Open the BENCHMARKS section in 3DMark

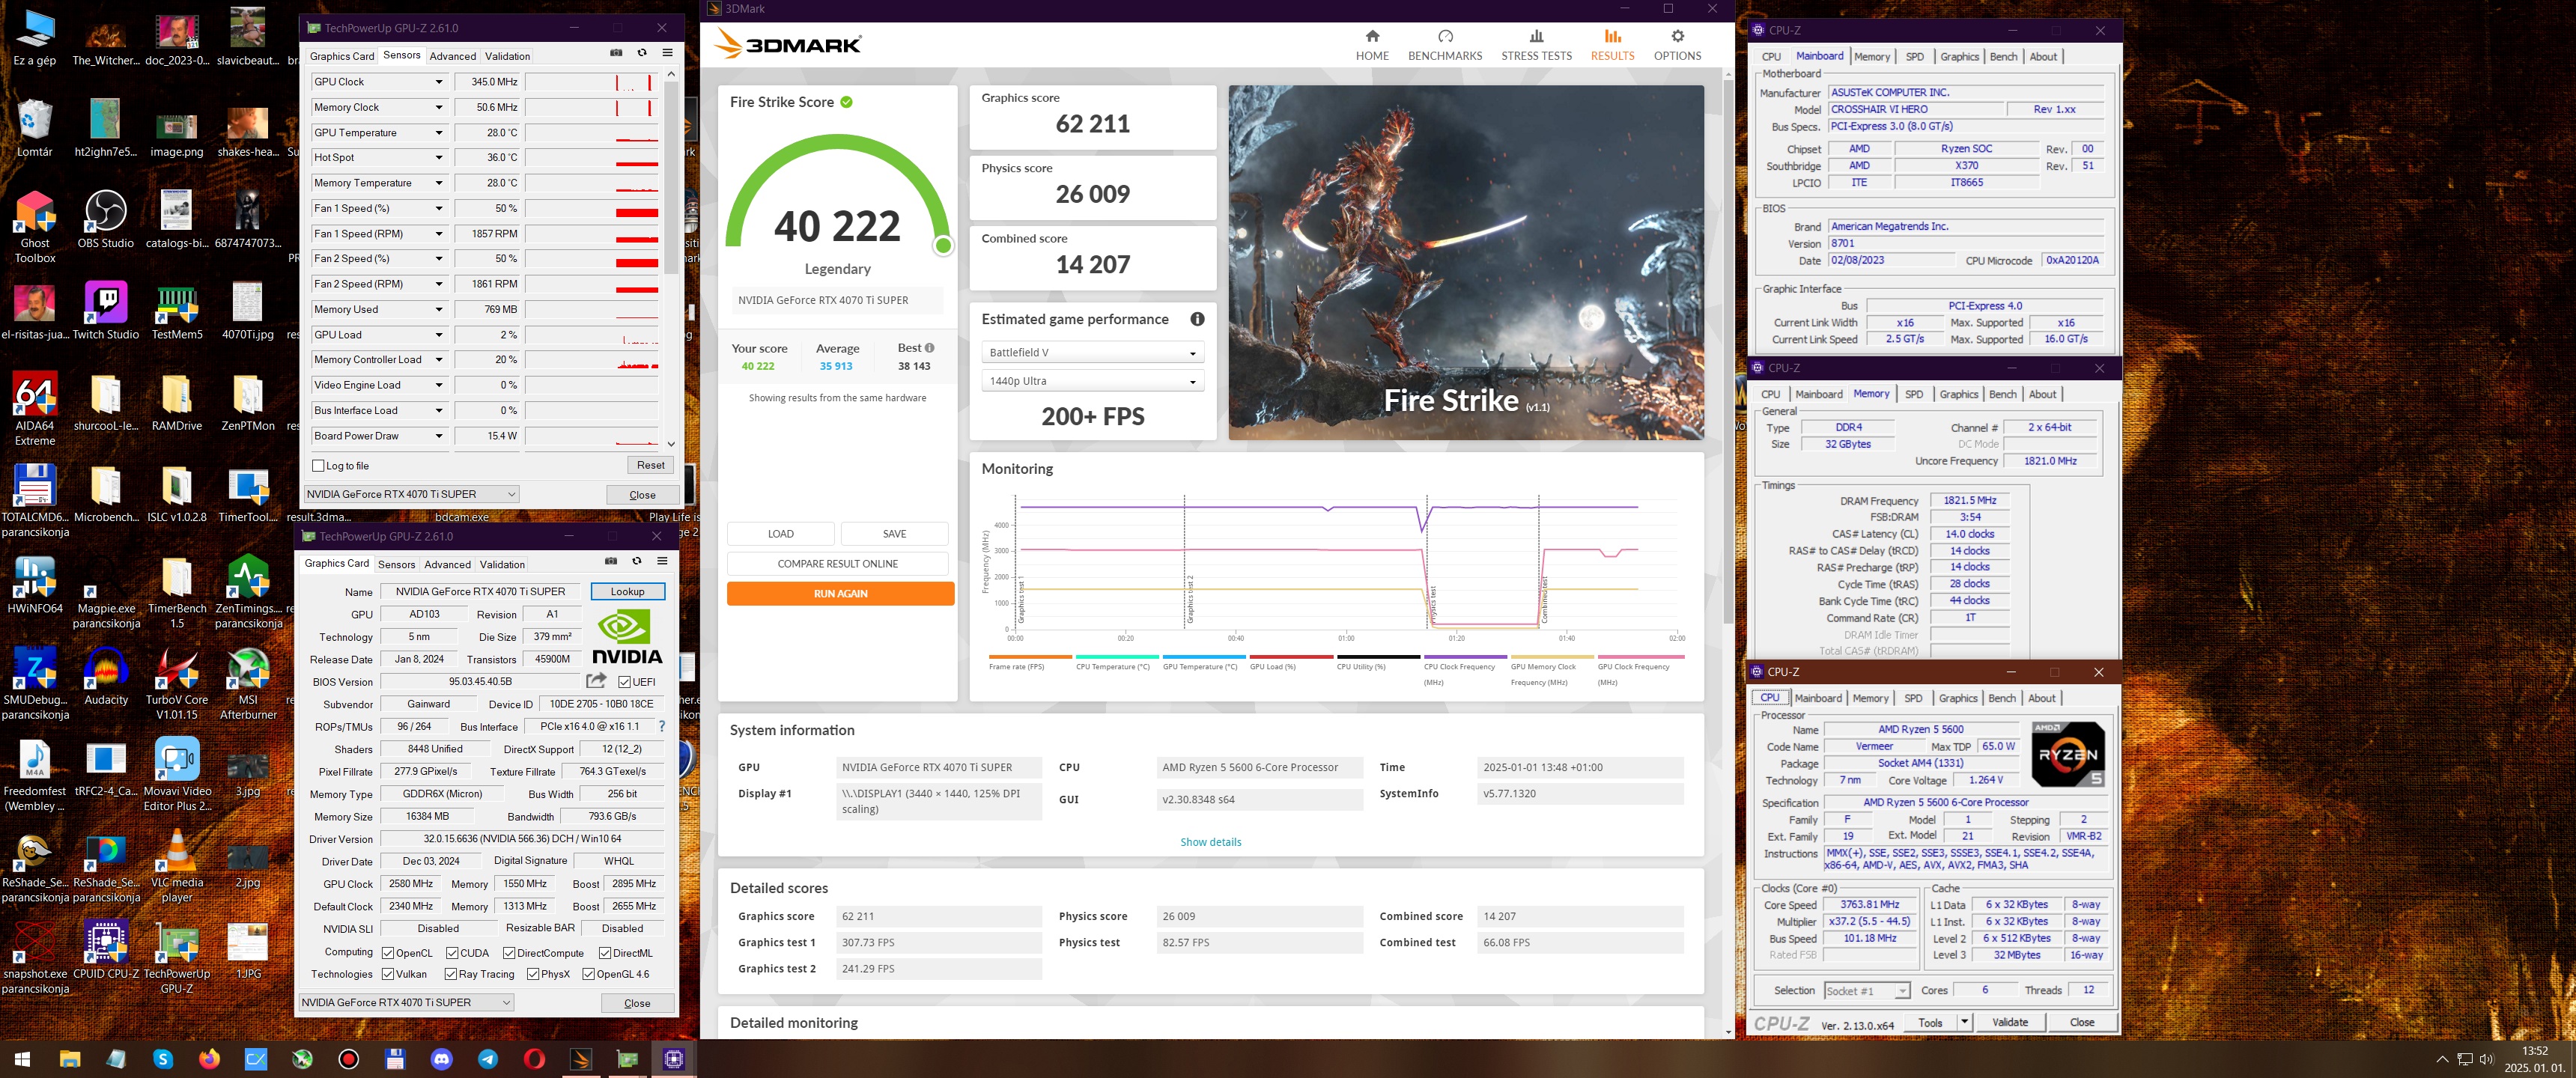(x=1445, y=45)
